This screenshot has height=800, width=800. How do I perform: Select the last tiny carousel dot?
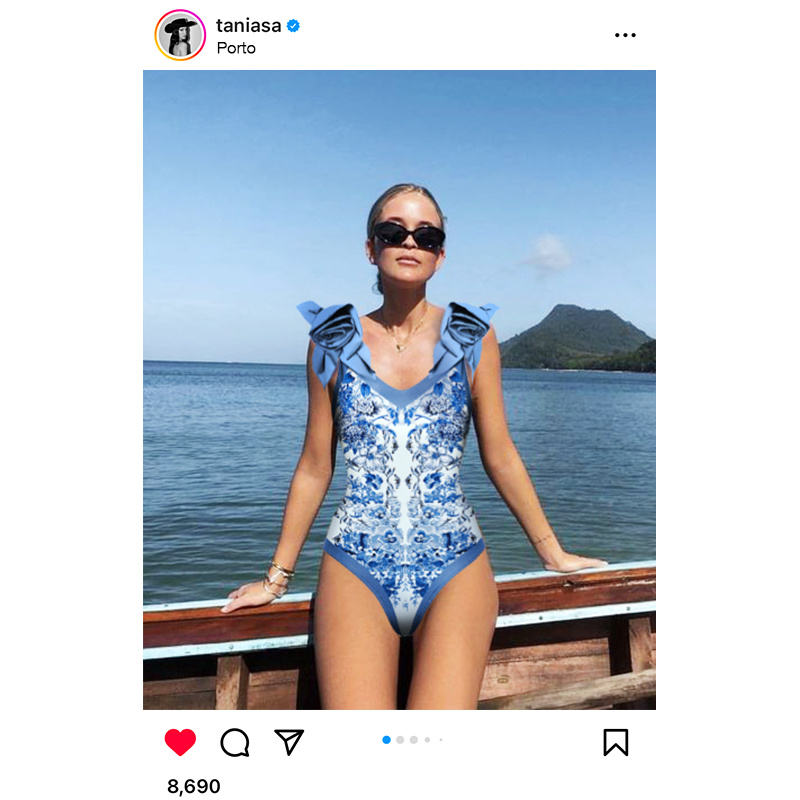[x=440, y=740]
